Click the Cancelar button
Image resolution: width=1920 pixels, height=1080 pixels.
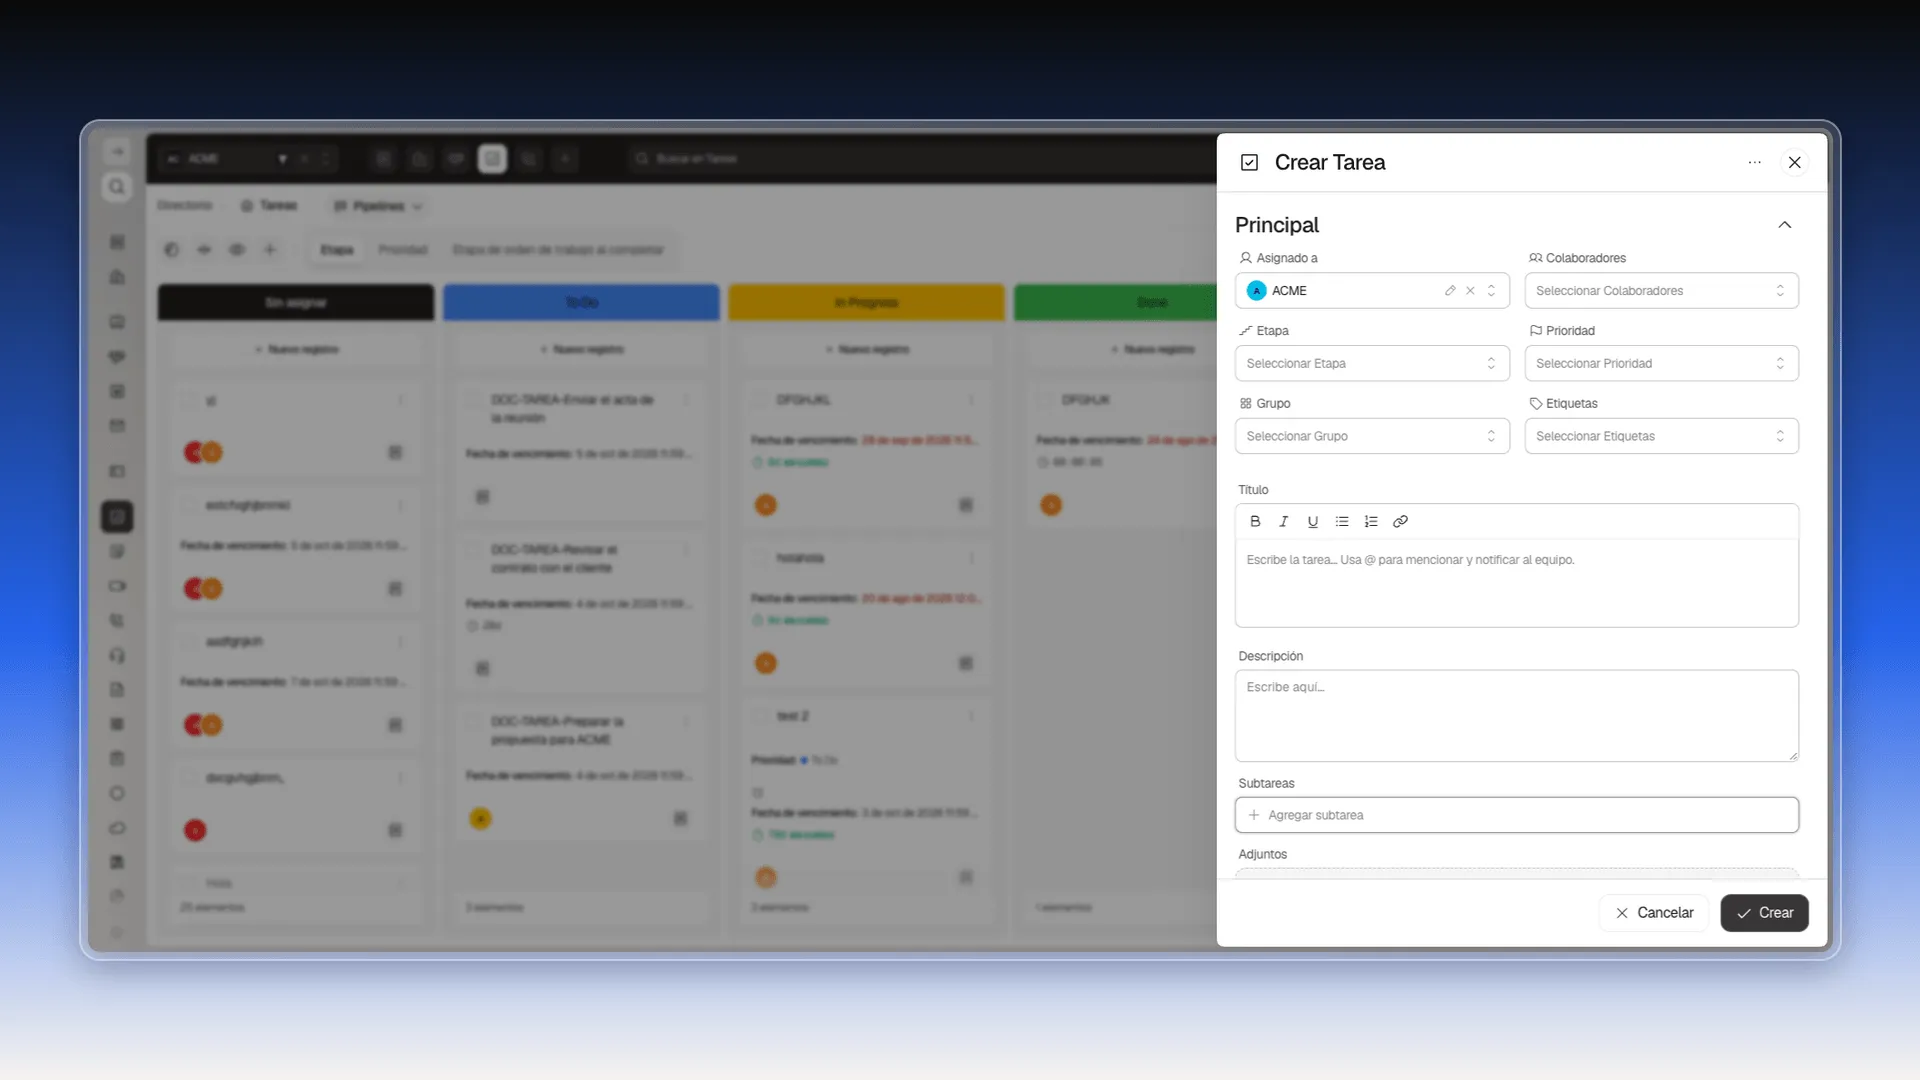coord(1654,913)
